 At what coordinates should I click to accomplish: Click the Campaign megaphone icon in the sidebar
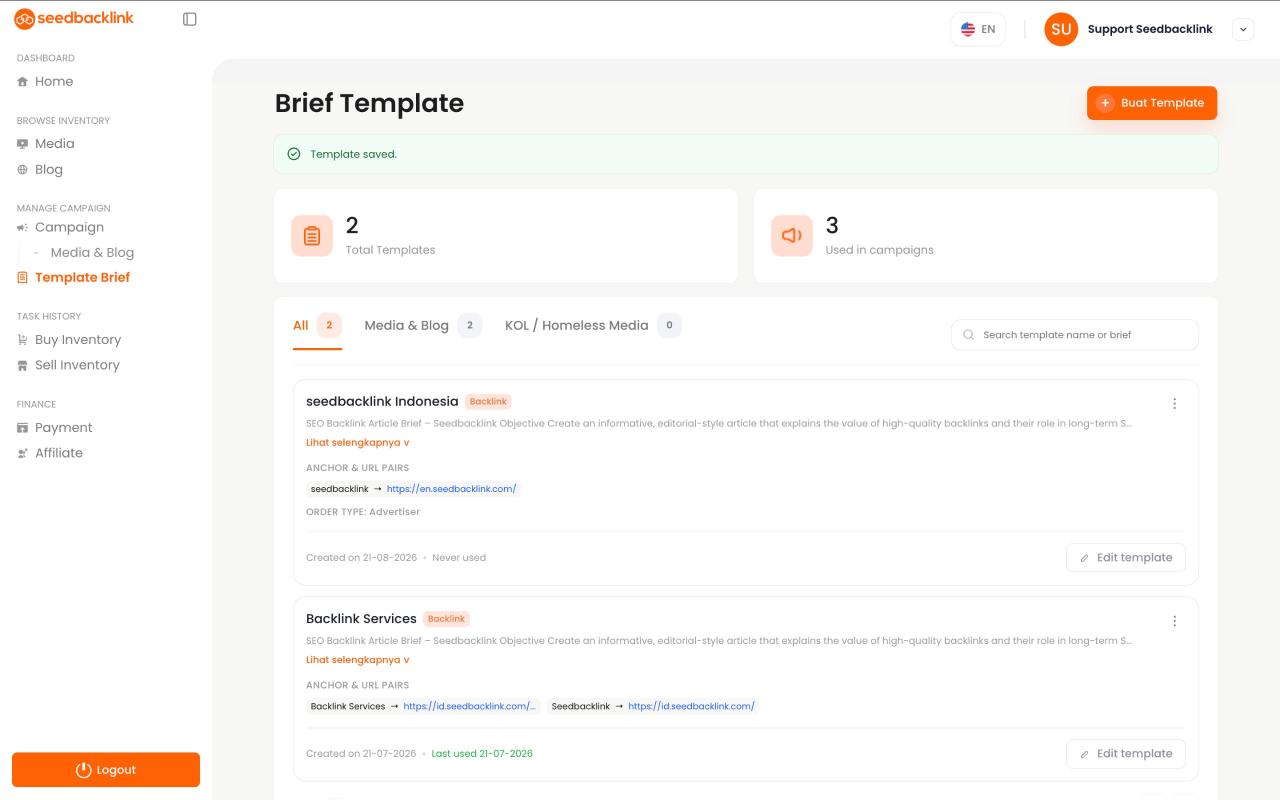tap(22, 228)
